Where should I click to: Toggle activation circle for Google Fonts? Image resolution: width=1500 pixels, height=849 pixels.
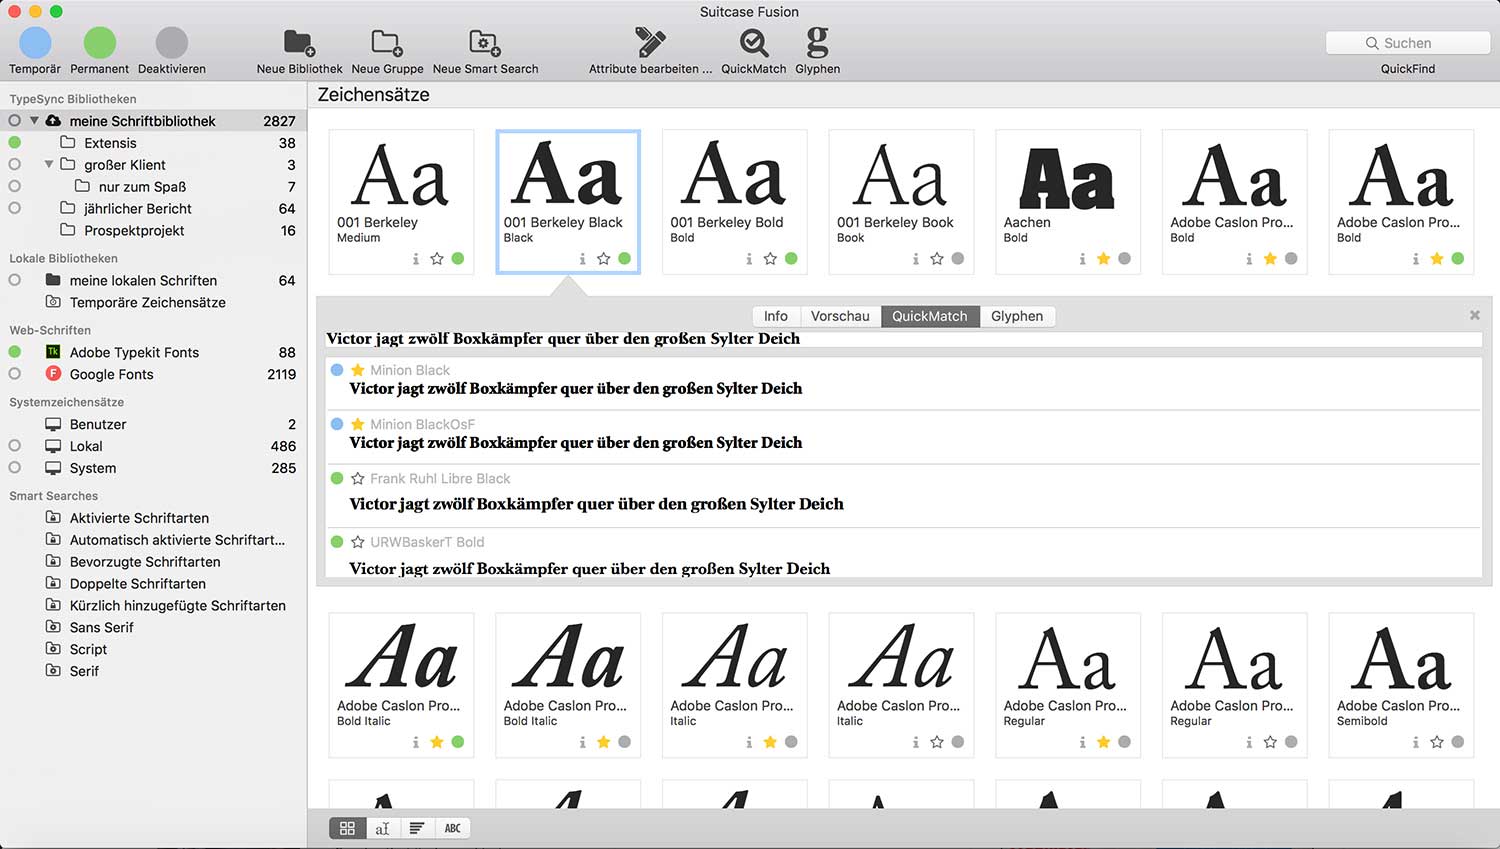tap(15, 374)
